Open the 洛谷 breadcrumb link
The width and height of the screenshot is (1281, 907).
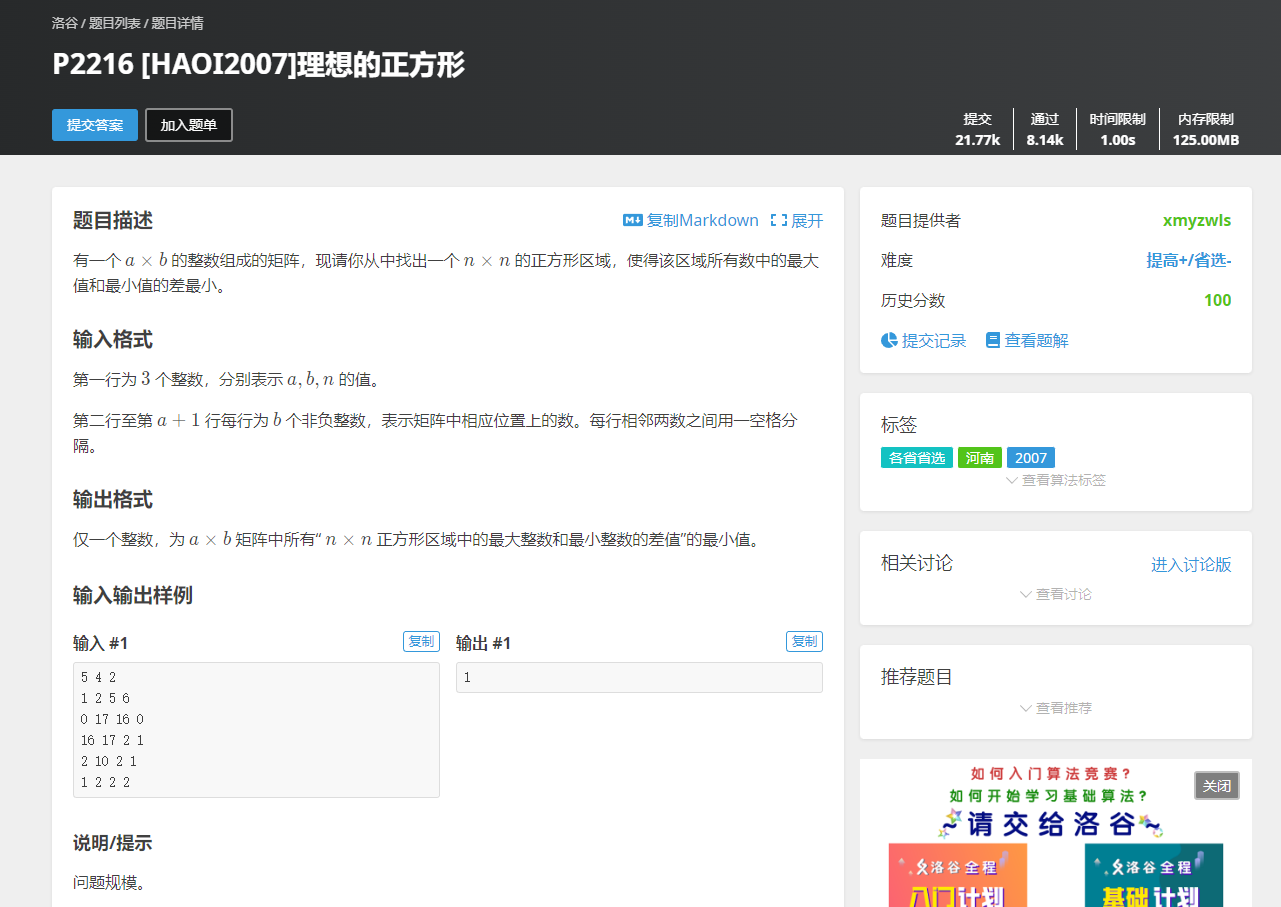coord(64,23)
